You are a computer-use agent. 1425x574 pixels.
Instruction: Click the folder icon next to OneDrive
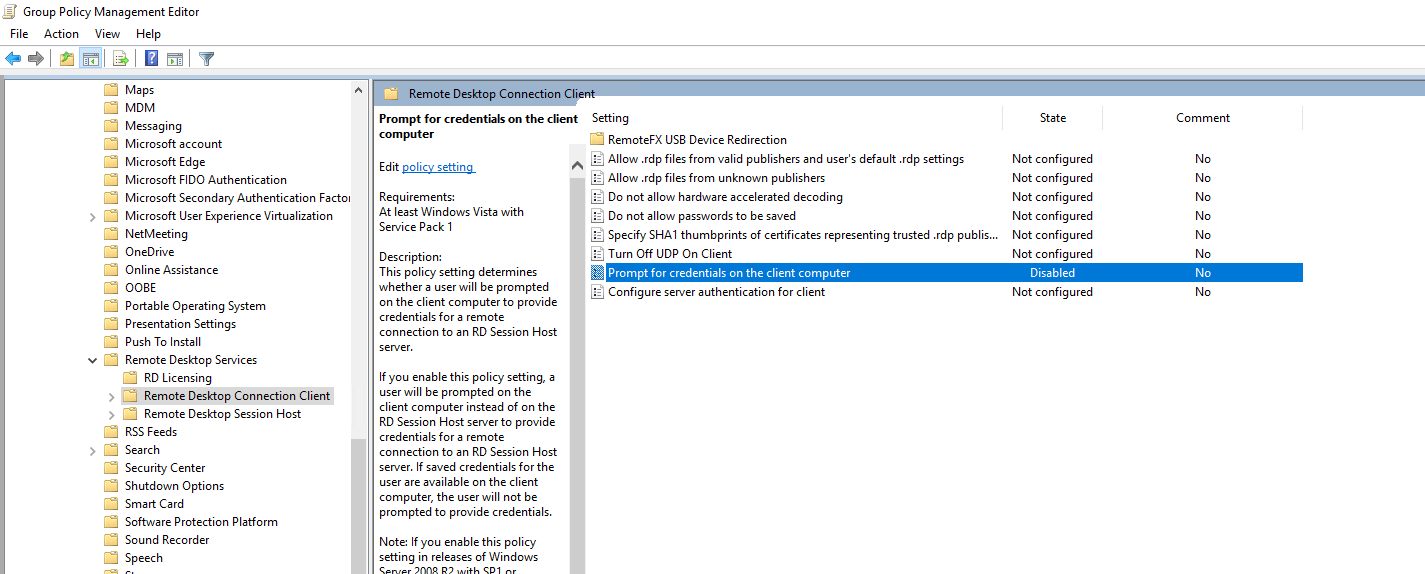point(111,252)
